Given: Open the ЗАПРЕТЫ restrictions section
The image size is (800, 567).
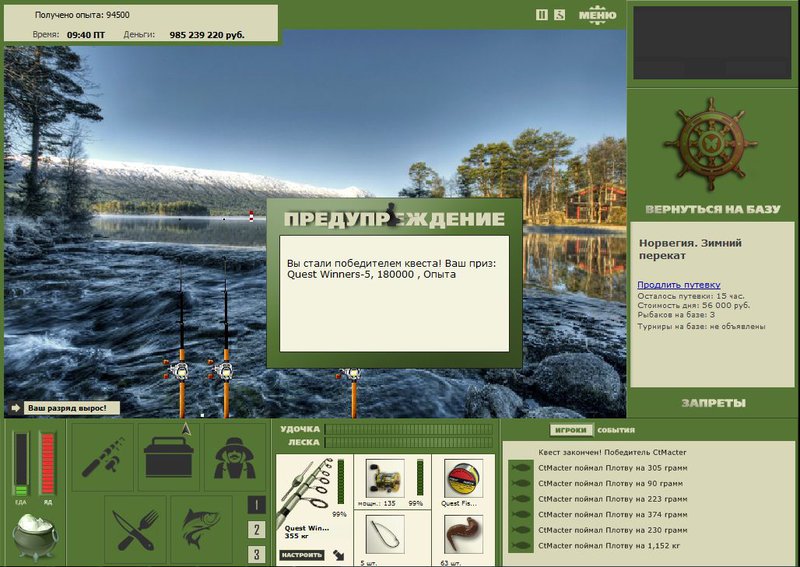Looking at the screenshot, I should coord(713,403).
